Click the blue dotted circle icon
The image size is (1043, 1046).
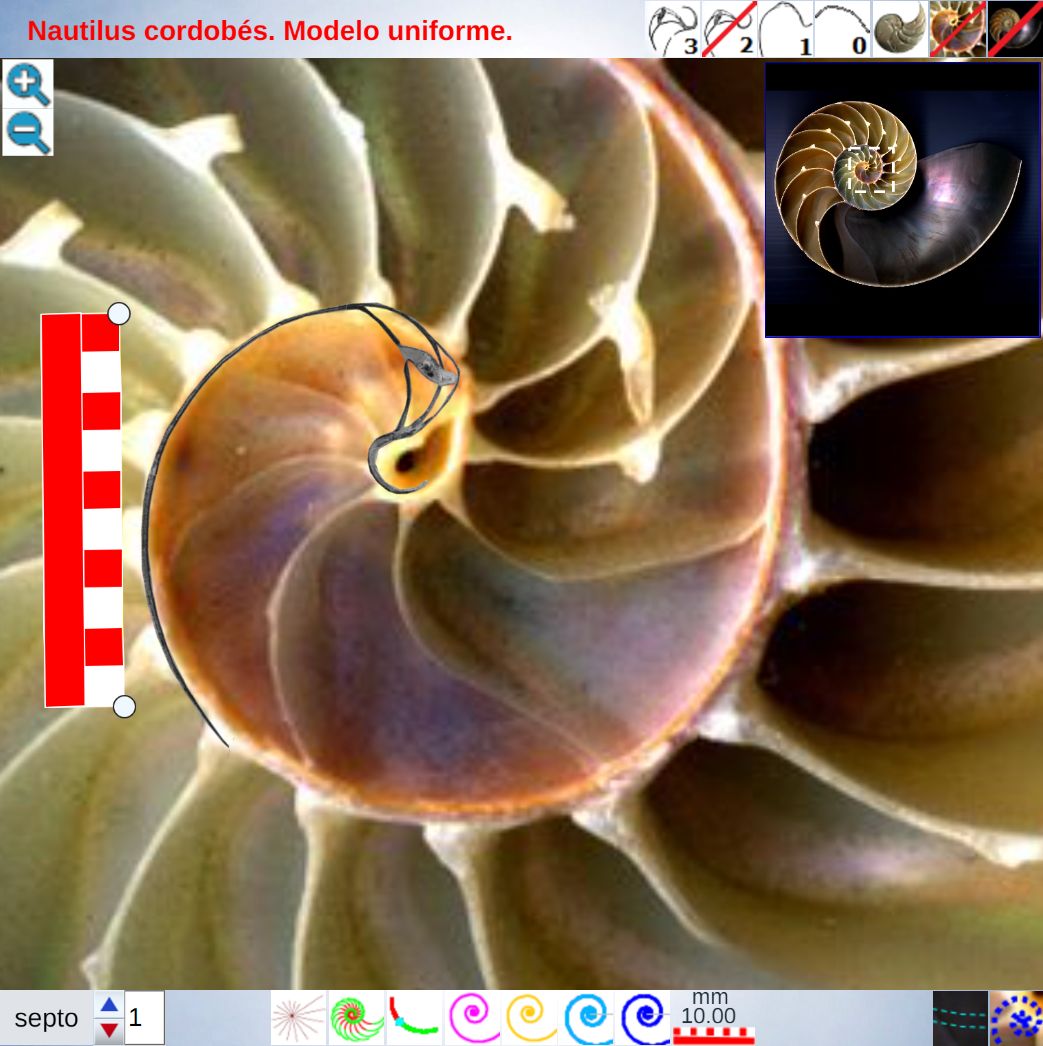(x=1016, y=1018)
